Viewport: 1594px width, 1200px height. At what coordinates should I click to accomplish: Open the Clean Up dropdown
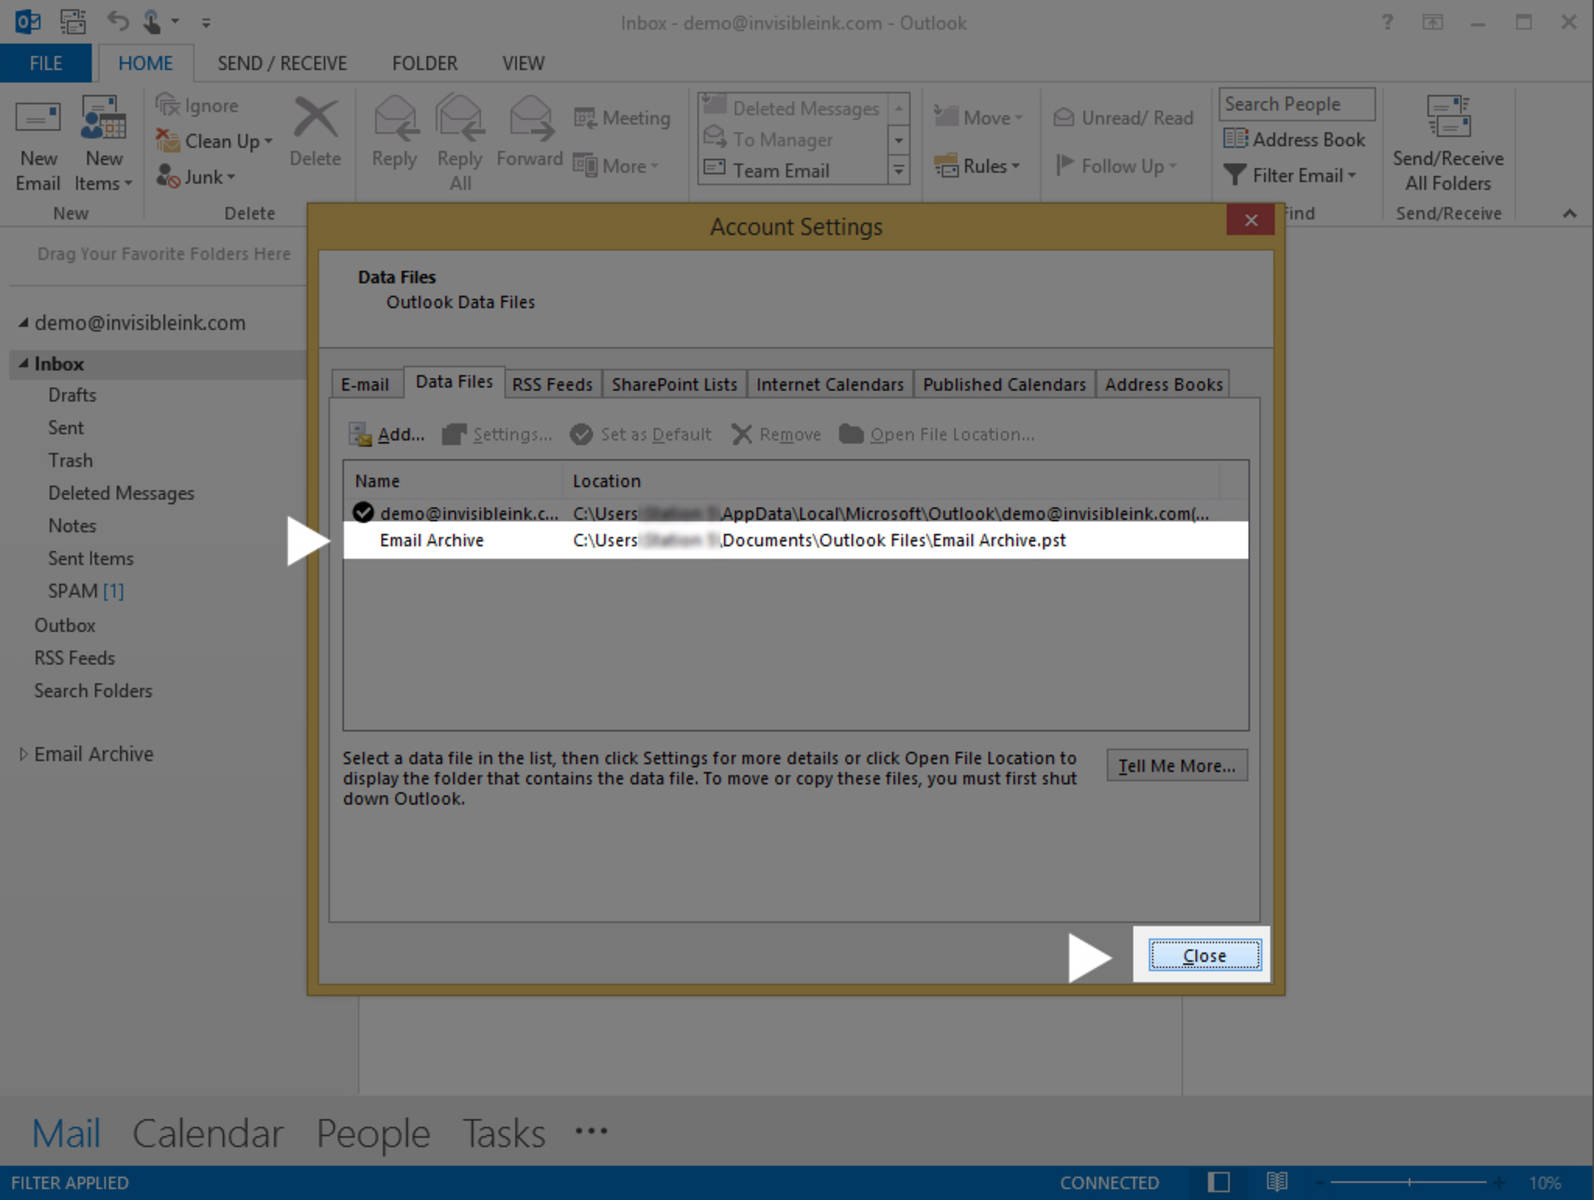tap(214, 141)
